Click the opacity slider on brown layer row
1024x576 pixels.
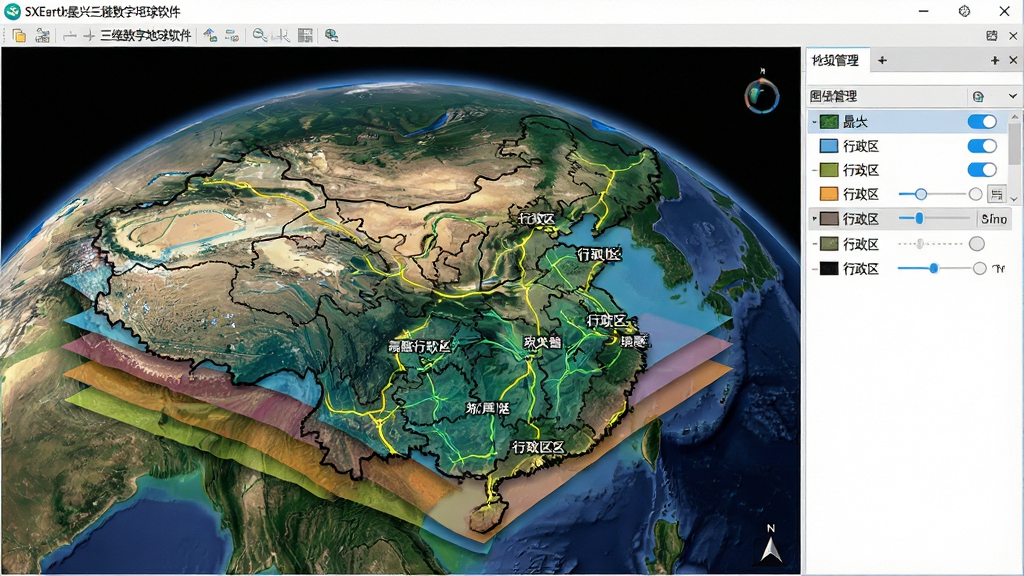click(x=934, y=219)
